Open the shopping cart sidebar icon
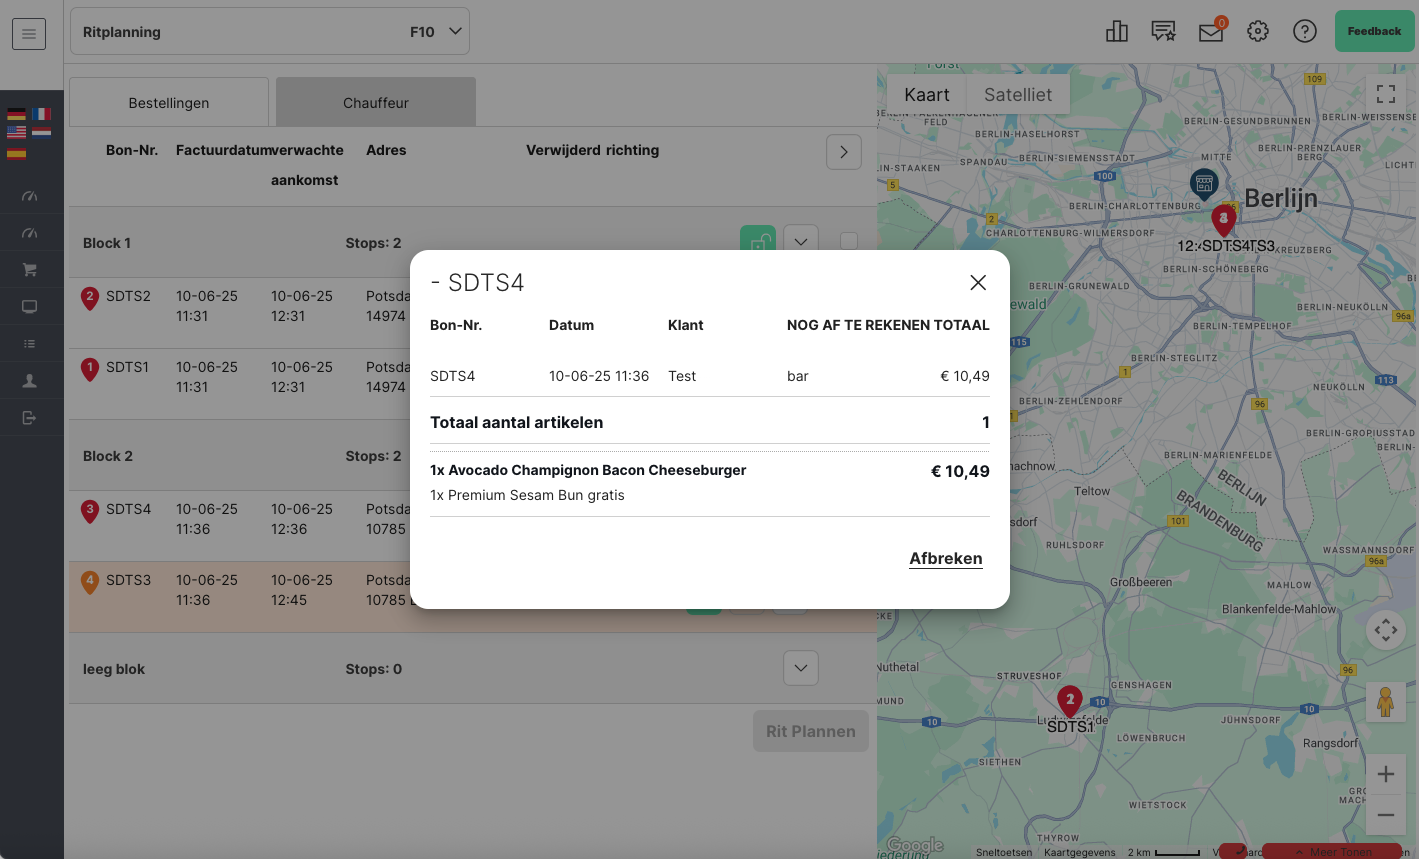 click(x=29, y=270)
